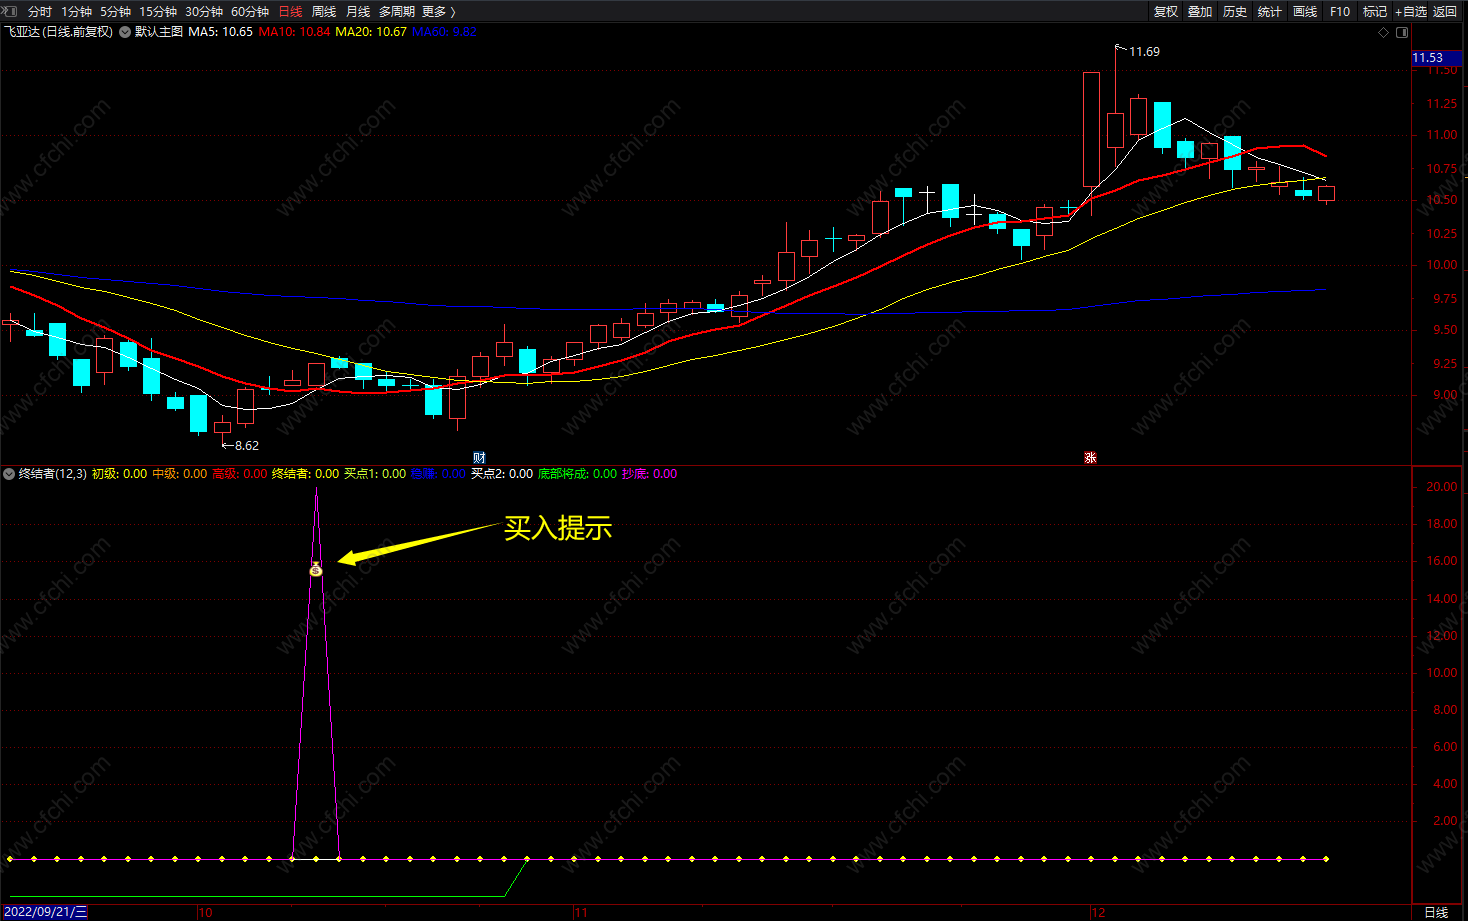This screenshot has width=1468, height=921.
Task: Click the diamond marker icon
Action: coord(1384,32)
